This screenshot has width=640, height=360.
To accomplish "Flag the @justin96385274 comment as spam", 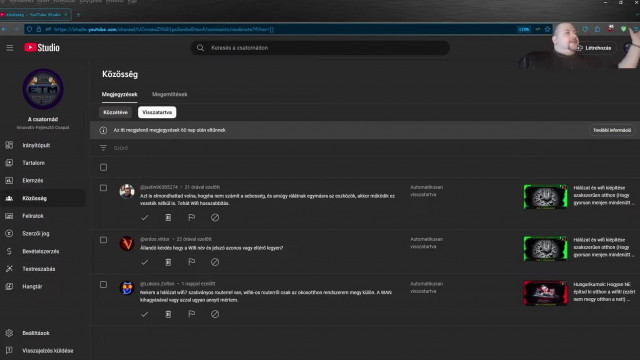I will (191, 218).
